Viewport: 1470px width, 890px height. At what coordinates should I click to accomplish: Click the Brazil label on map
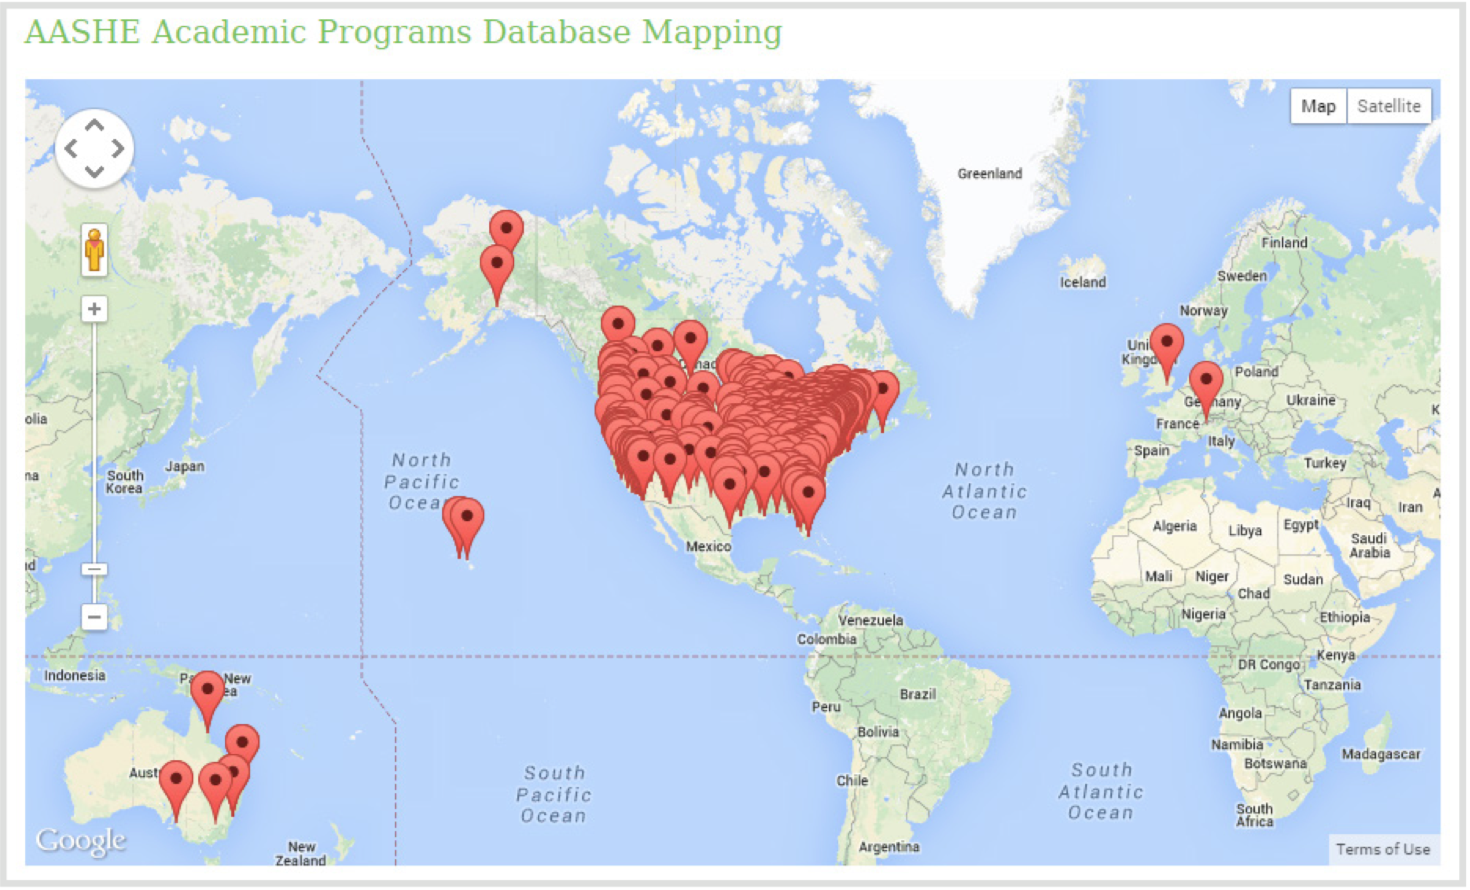917,694
